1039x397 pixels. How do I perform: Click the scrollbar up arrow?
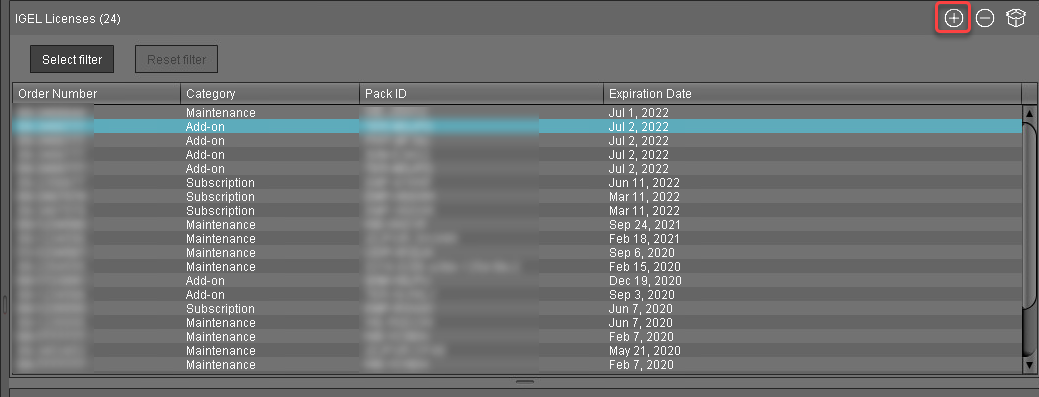click(1029, 112)
